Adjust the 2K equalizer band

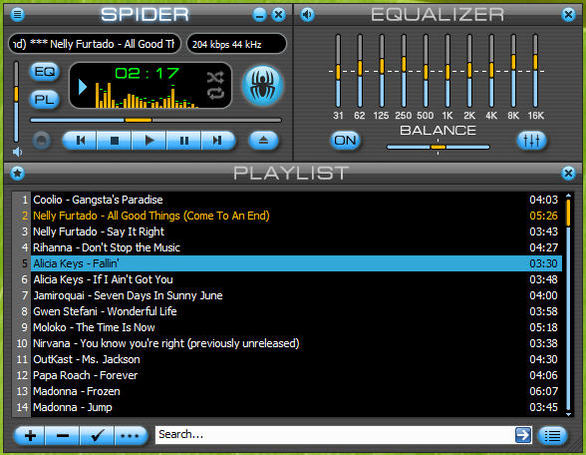tap(469, 71)
